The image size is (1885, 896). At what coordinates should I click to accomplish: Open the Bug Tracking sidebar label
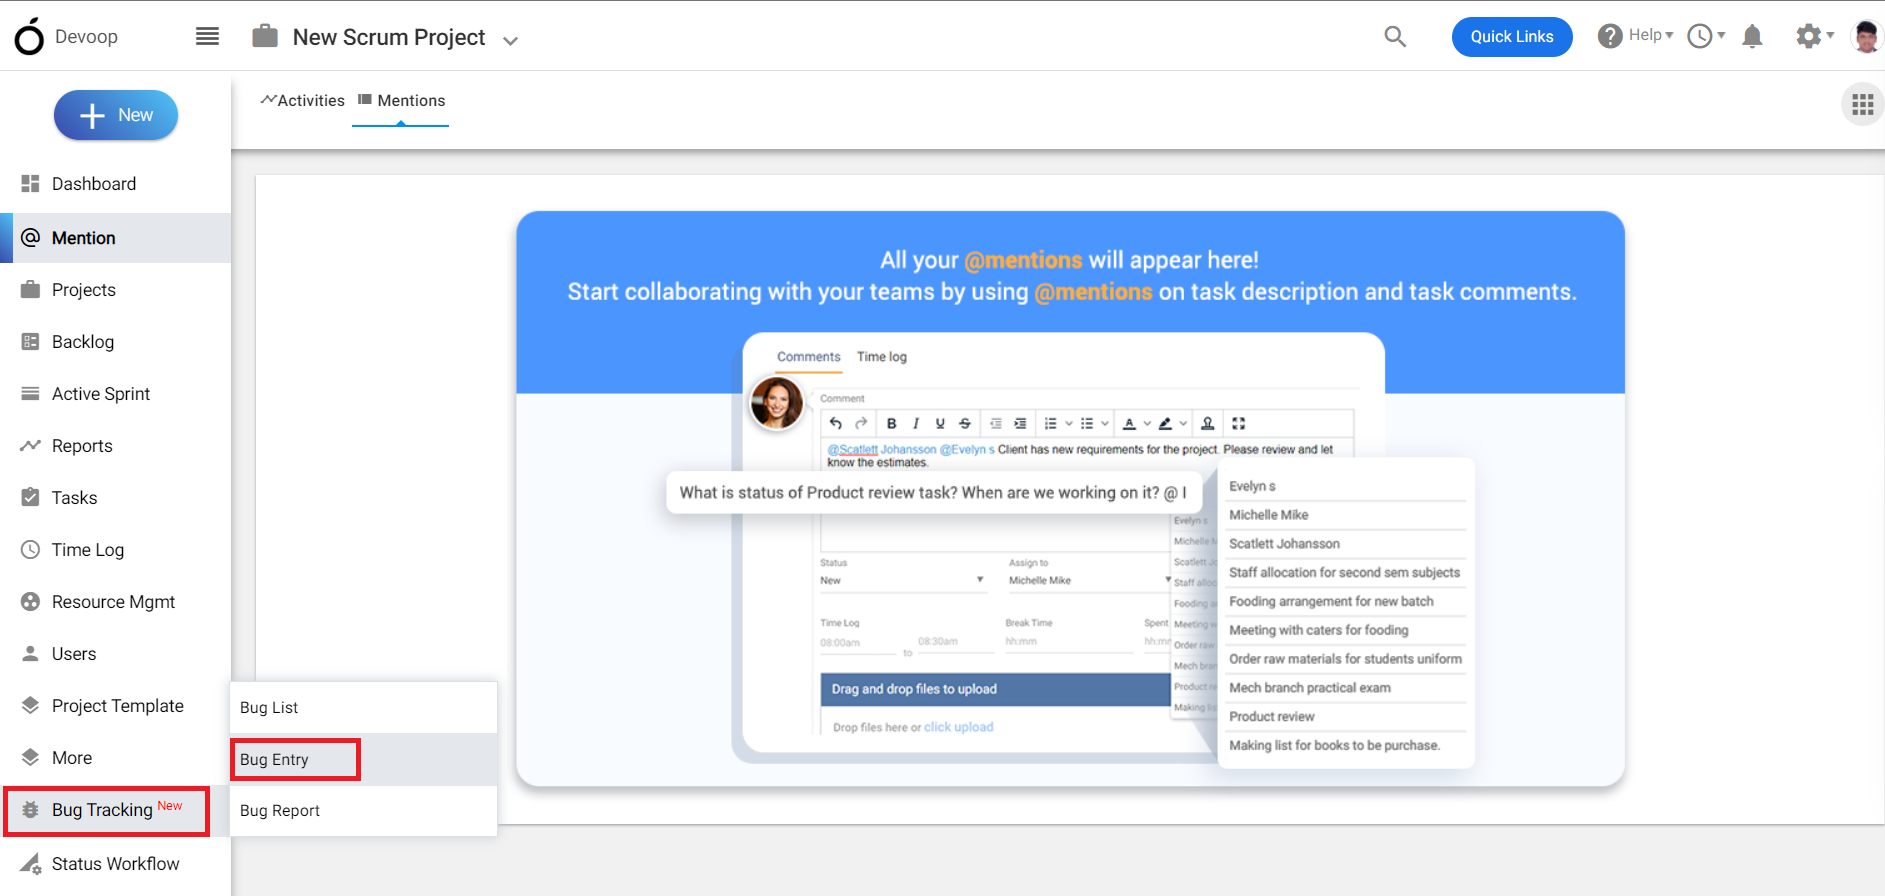pos(102,810)
